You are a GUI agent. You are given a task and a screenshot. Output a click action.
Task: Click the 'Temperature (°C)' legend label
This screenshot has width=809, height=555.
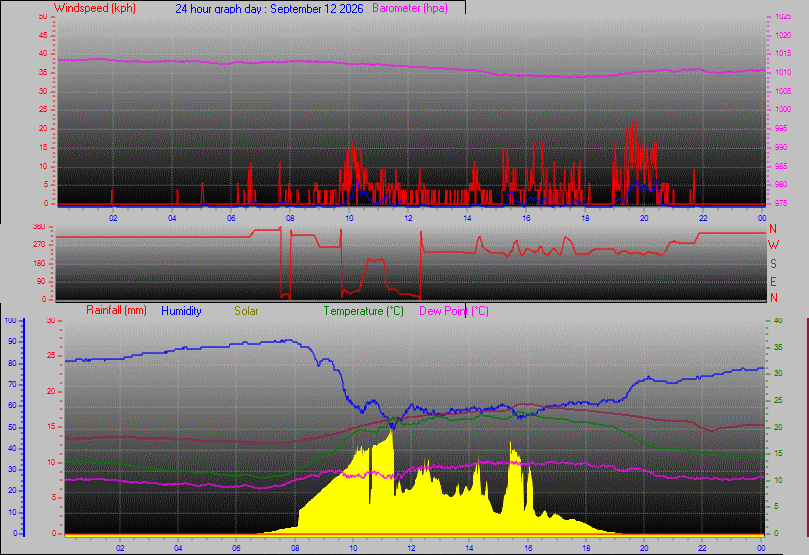click(x=364, y=311)
